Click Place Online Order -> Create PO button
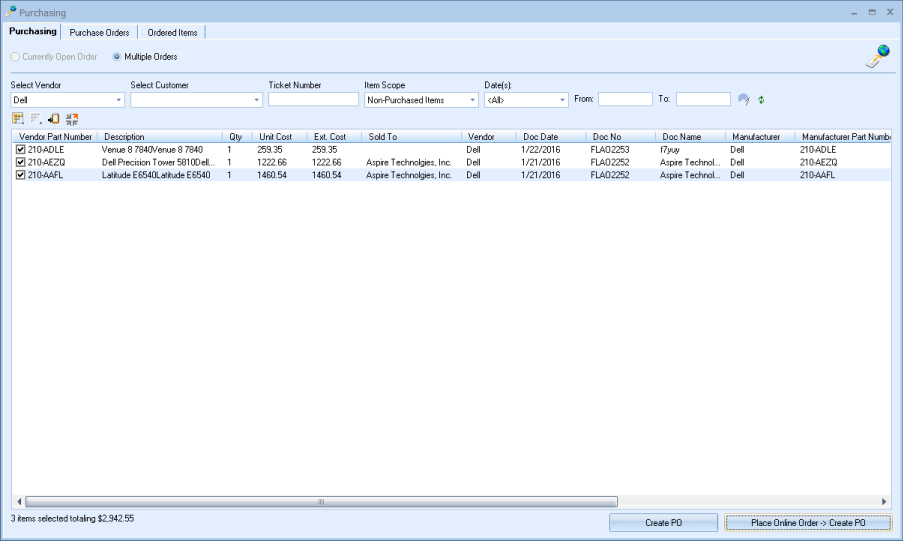The width and height of the screenshot is (903, 541). [808, 523]
